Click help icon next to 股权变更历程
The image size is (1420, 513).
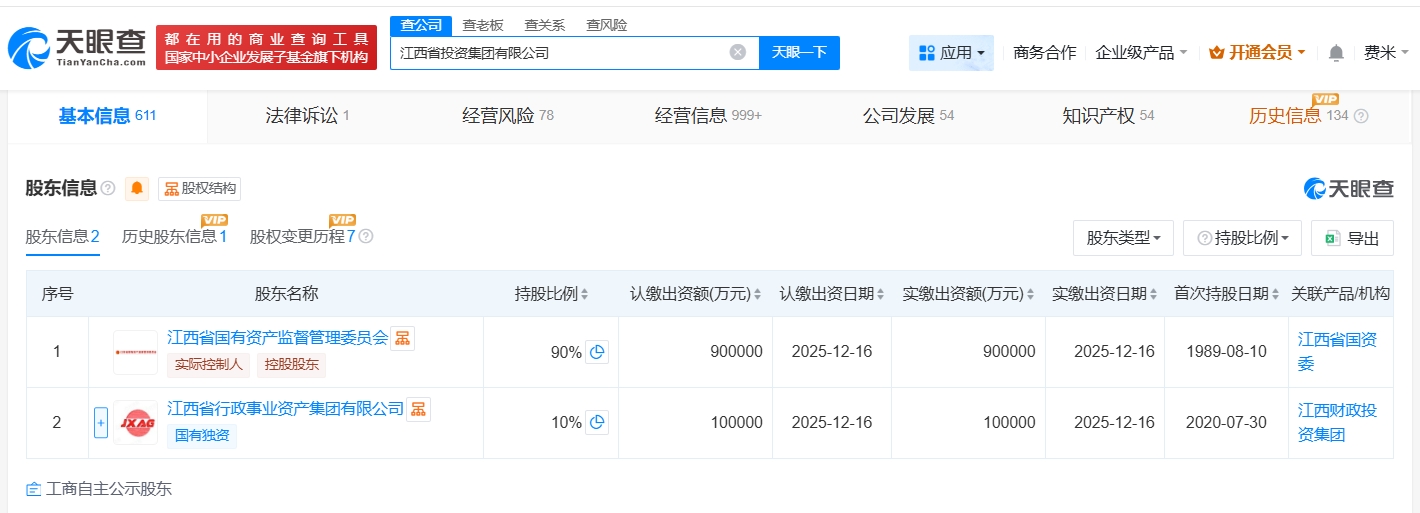(366, 237)
